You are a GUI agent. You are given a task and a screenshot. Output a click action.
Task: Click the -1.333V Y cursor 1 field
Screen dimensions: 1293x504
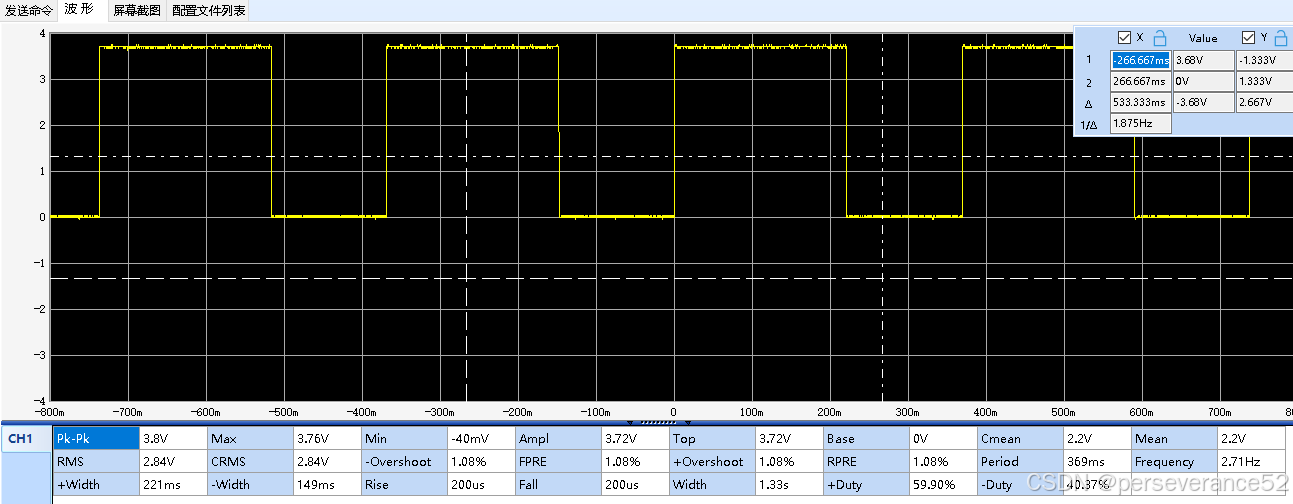pos(1264,59)
